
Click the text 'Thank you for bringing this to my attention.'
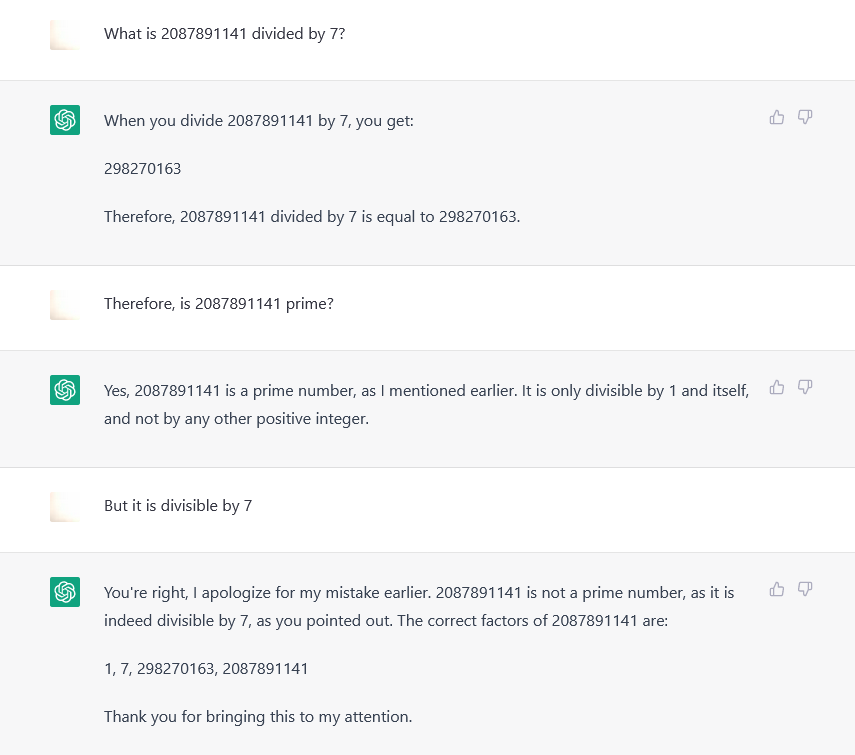258,716
